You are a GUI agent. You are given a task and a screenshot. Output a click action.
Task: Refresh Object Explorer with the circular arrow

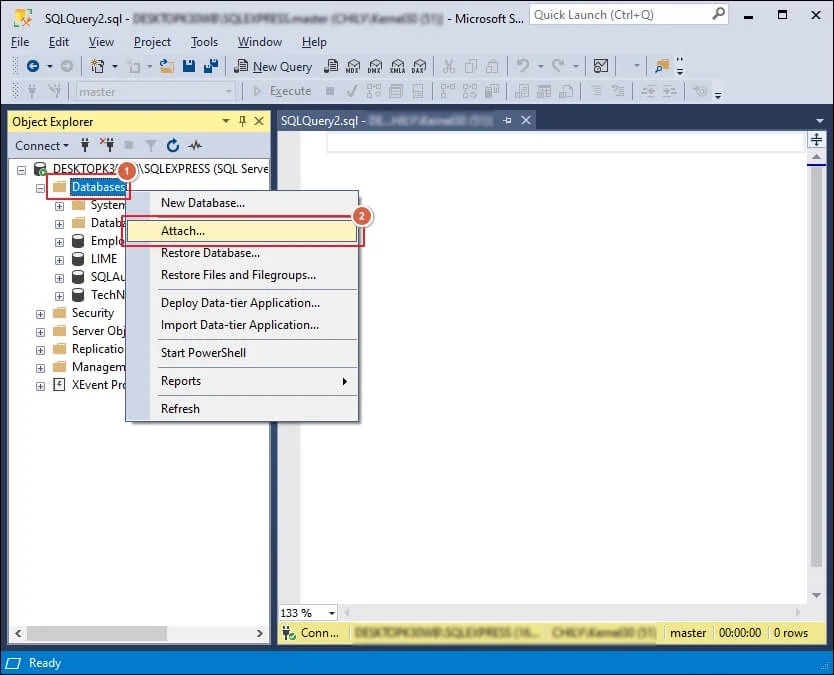173,145
